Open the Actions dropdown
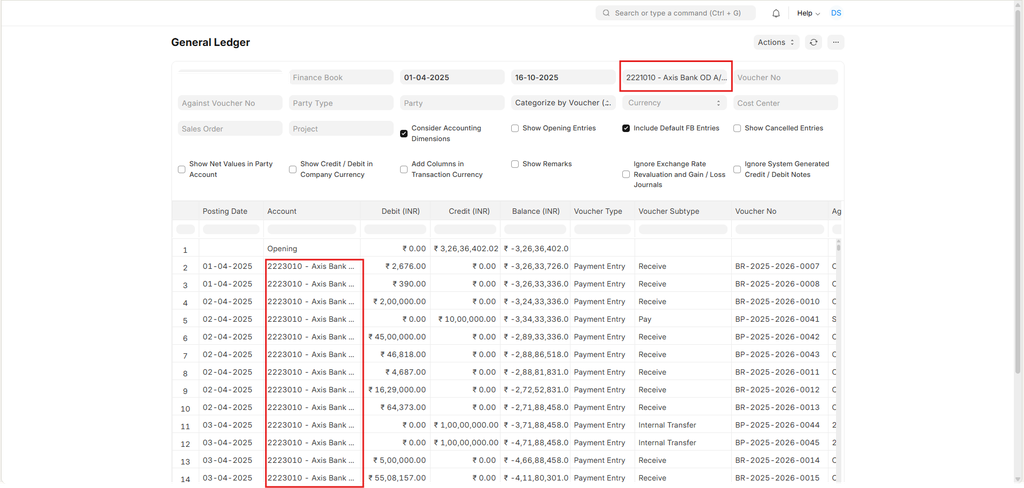The image size is (1024, 488). click(776, 42)
